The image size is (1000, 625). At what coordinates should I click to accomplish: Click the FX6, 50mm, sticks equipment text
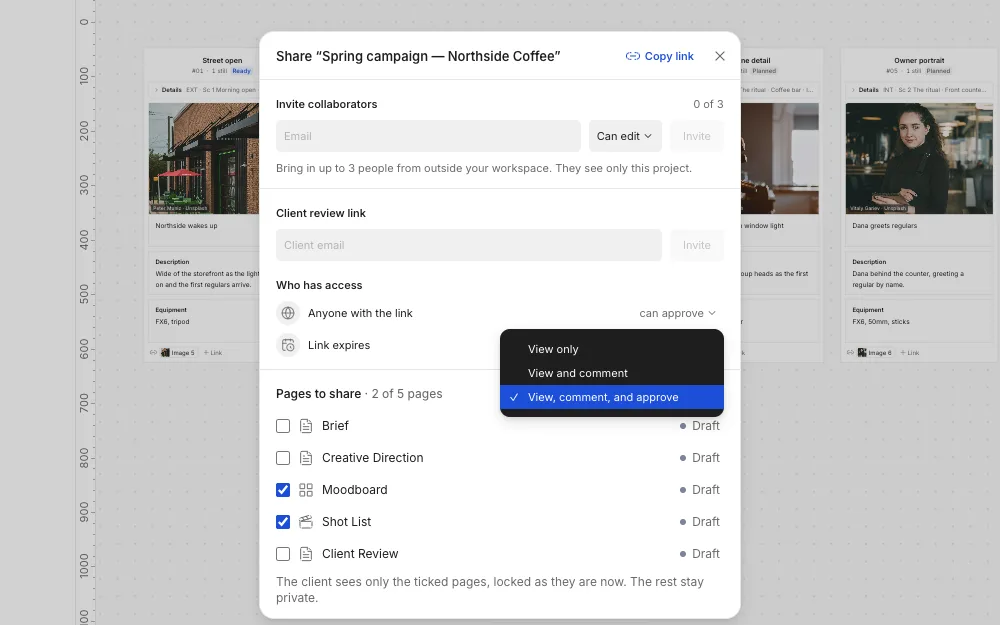click(881, 321)
